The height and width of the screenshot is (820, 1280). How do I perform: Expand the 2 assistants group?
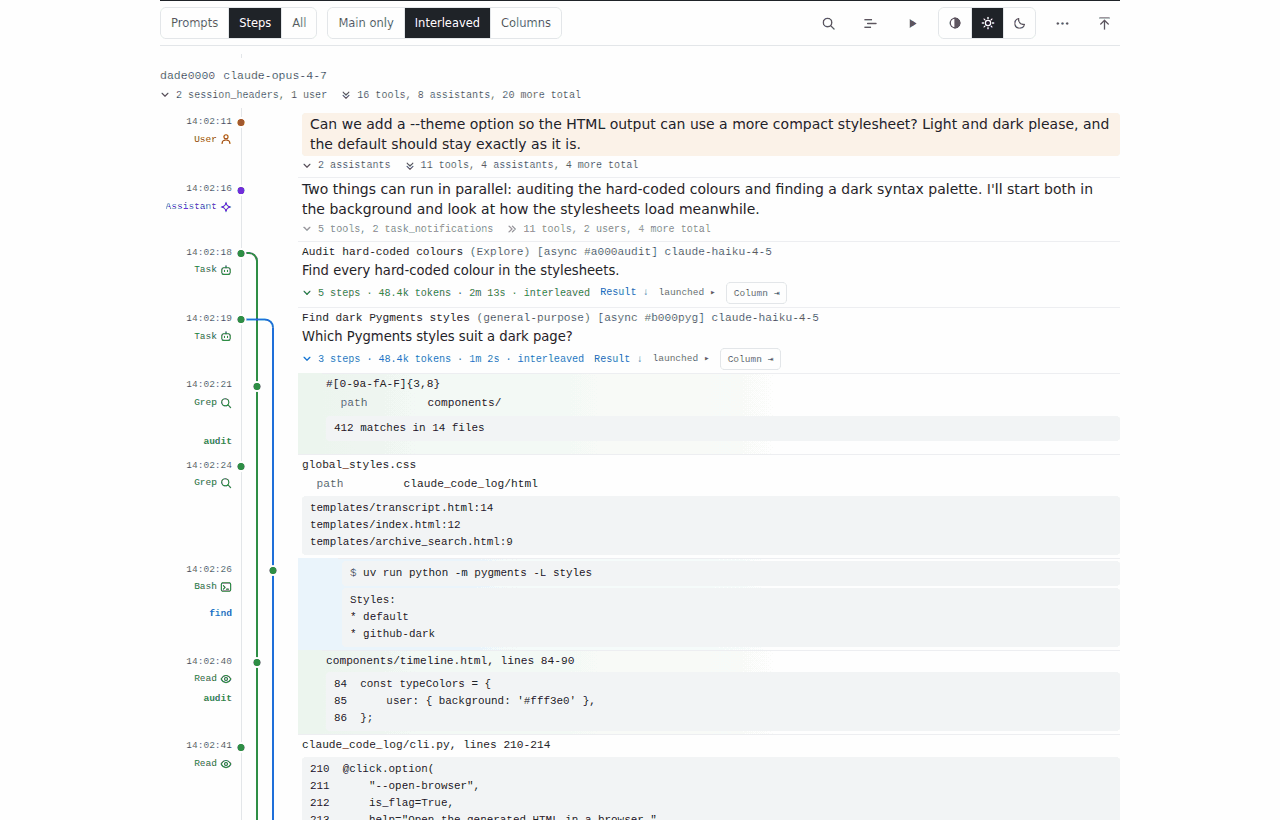click(x=346, y=165)
